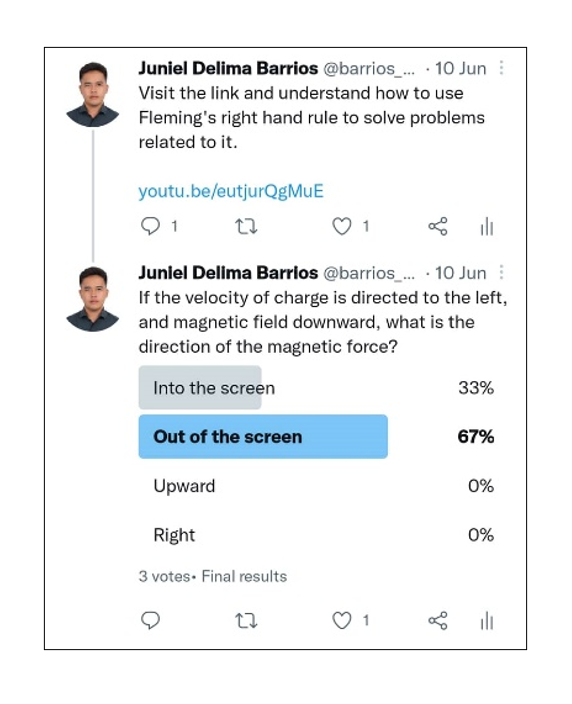This screenshot has height=704, width=572.
Task: Share the first tweet
Action: click(x=438, y=226)
